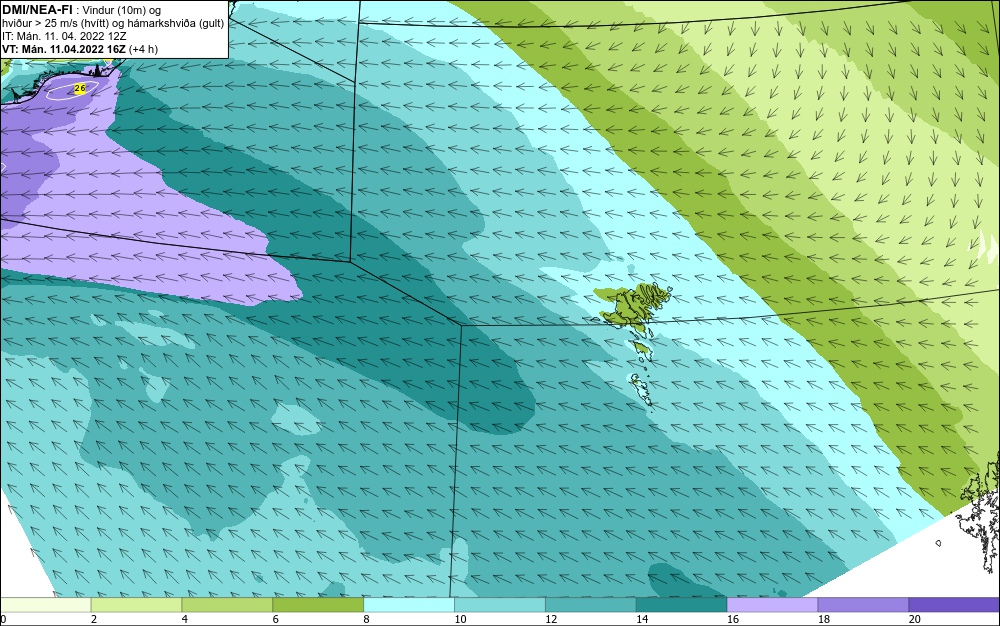Click the legend value 20

coord(915,619)
